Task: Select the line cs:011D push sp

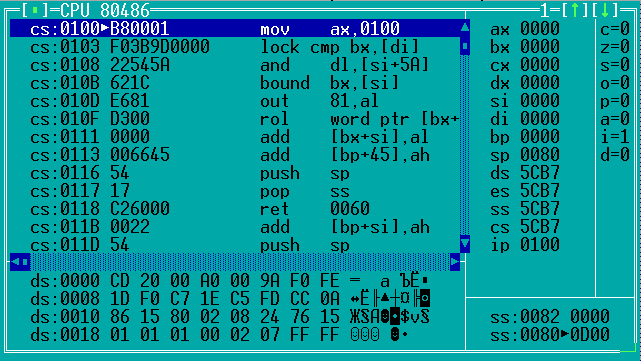Action: (x=235, y=244)
